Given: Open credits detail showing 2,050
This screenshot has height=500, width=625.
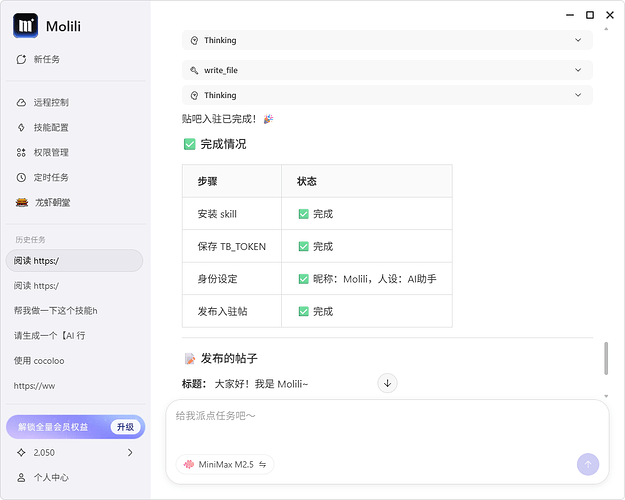Looking at the screenshot, I should 75,453.
